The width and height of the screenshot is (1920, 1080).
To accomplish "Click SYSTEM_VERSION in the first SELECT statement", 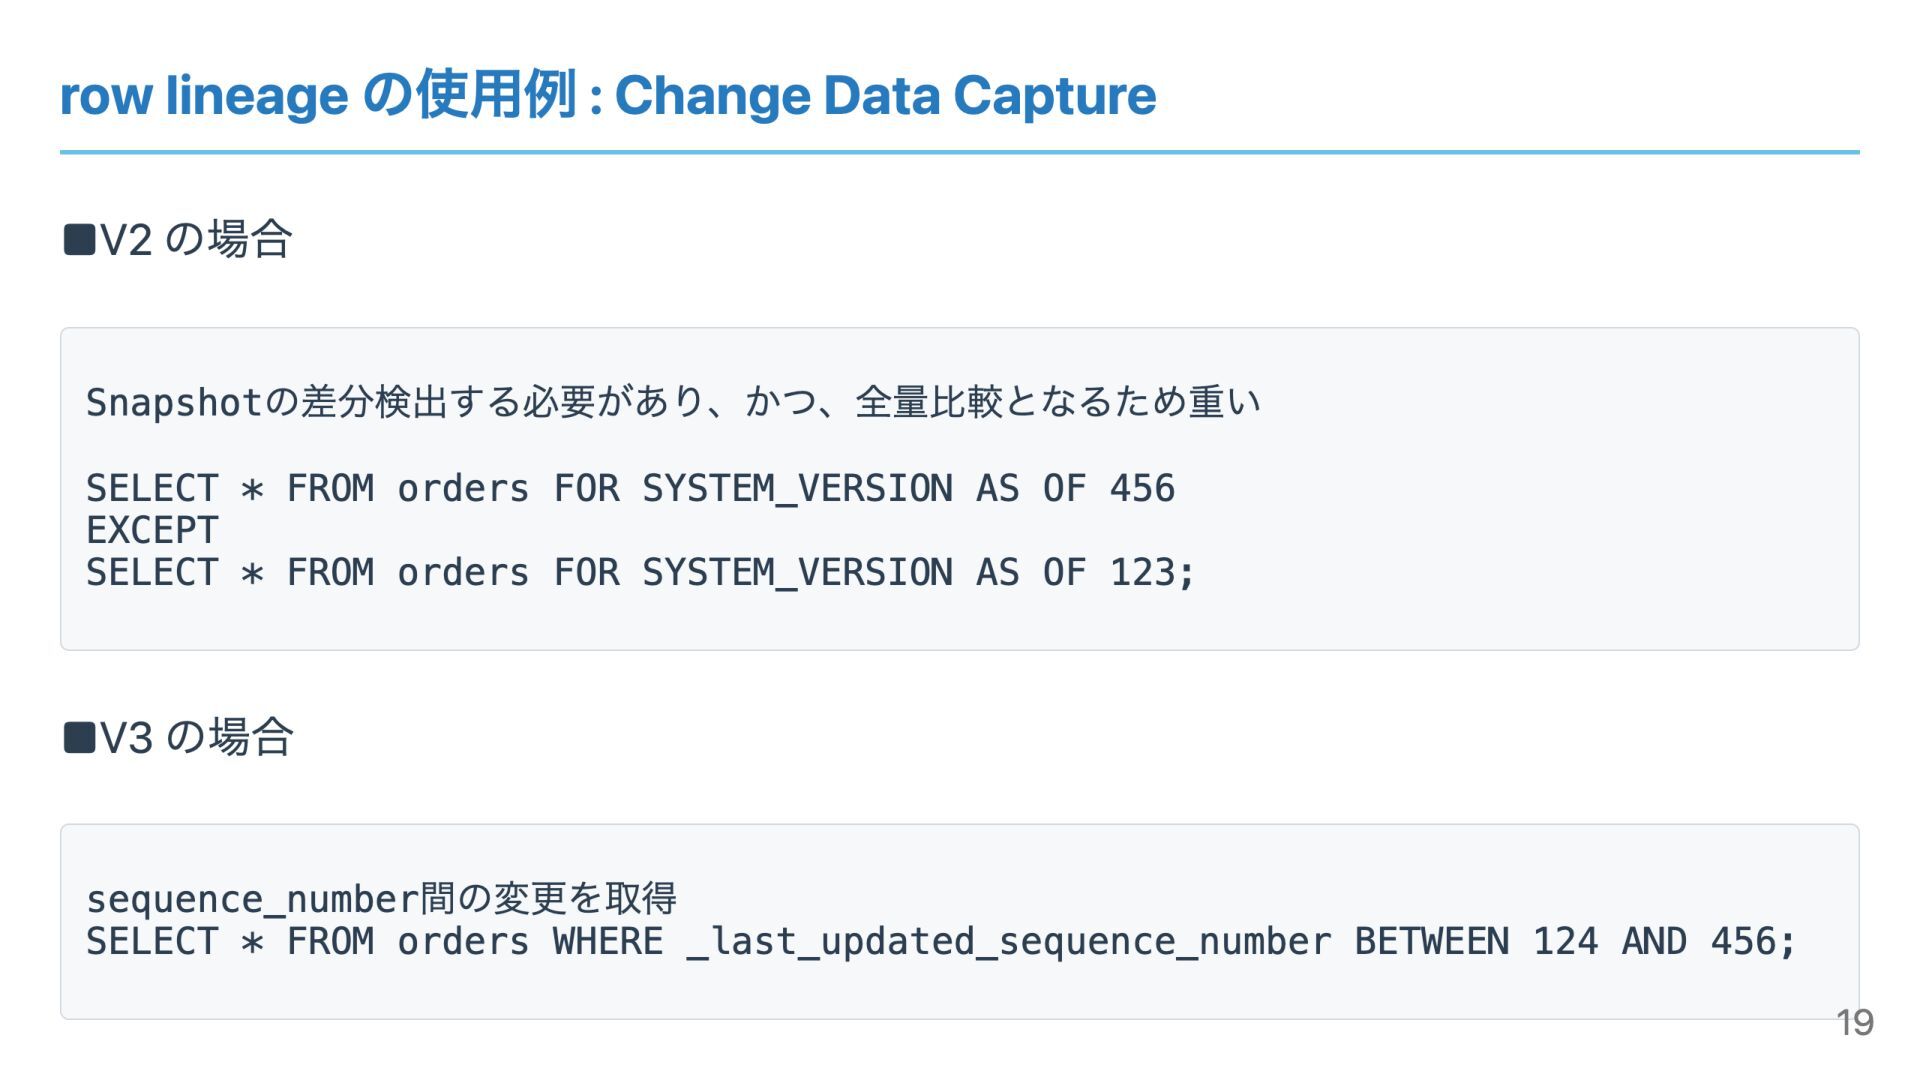I will [x=797, y=489].
